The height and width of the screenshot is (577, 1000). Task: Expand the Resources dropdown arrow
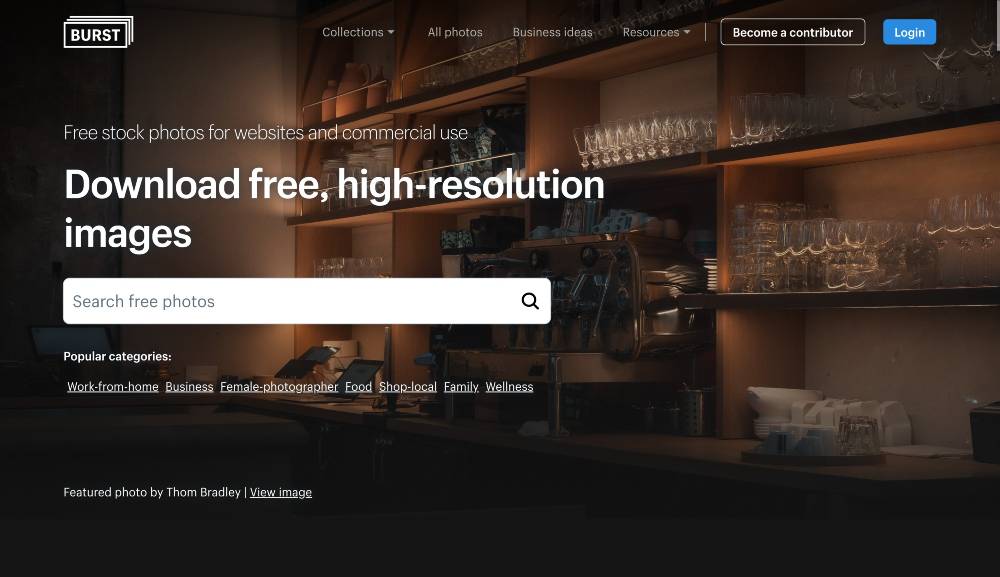pyautogui.click(x=687, y=32)
